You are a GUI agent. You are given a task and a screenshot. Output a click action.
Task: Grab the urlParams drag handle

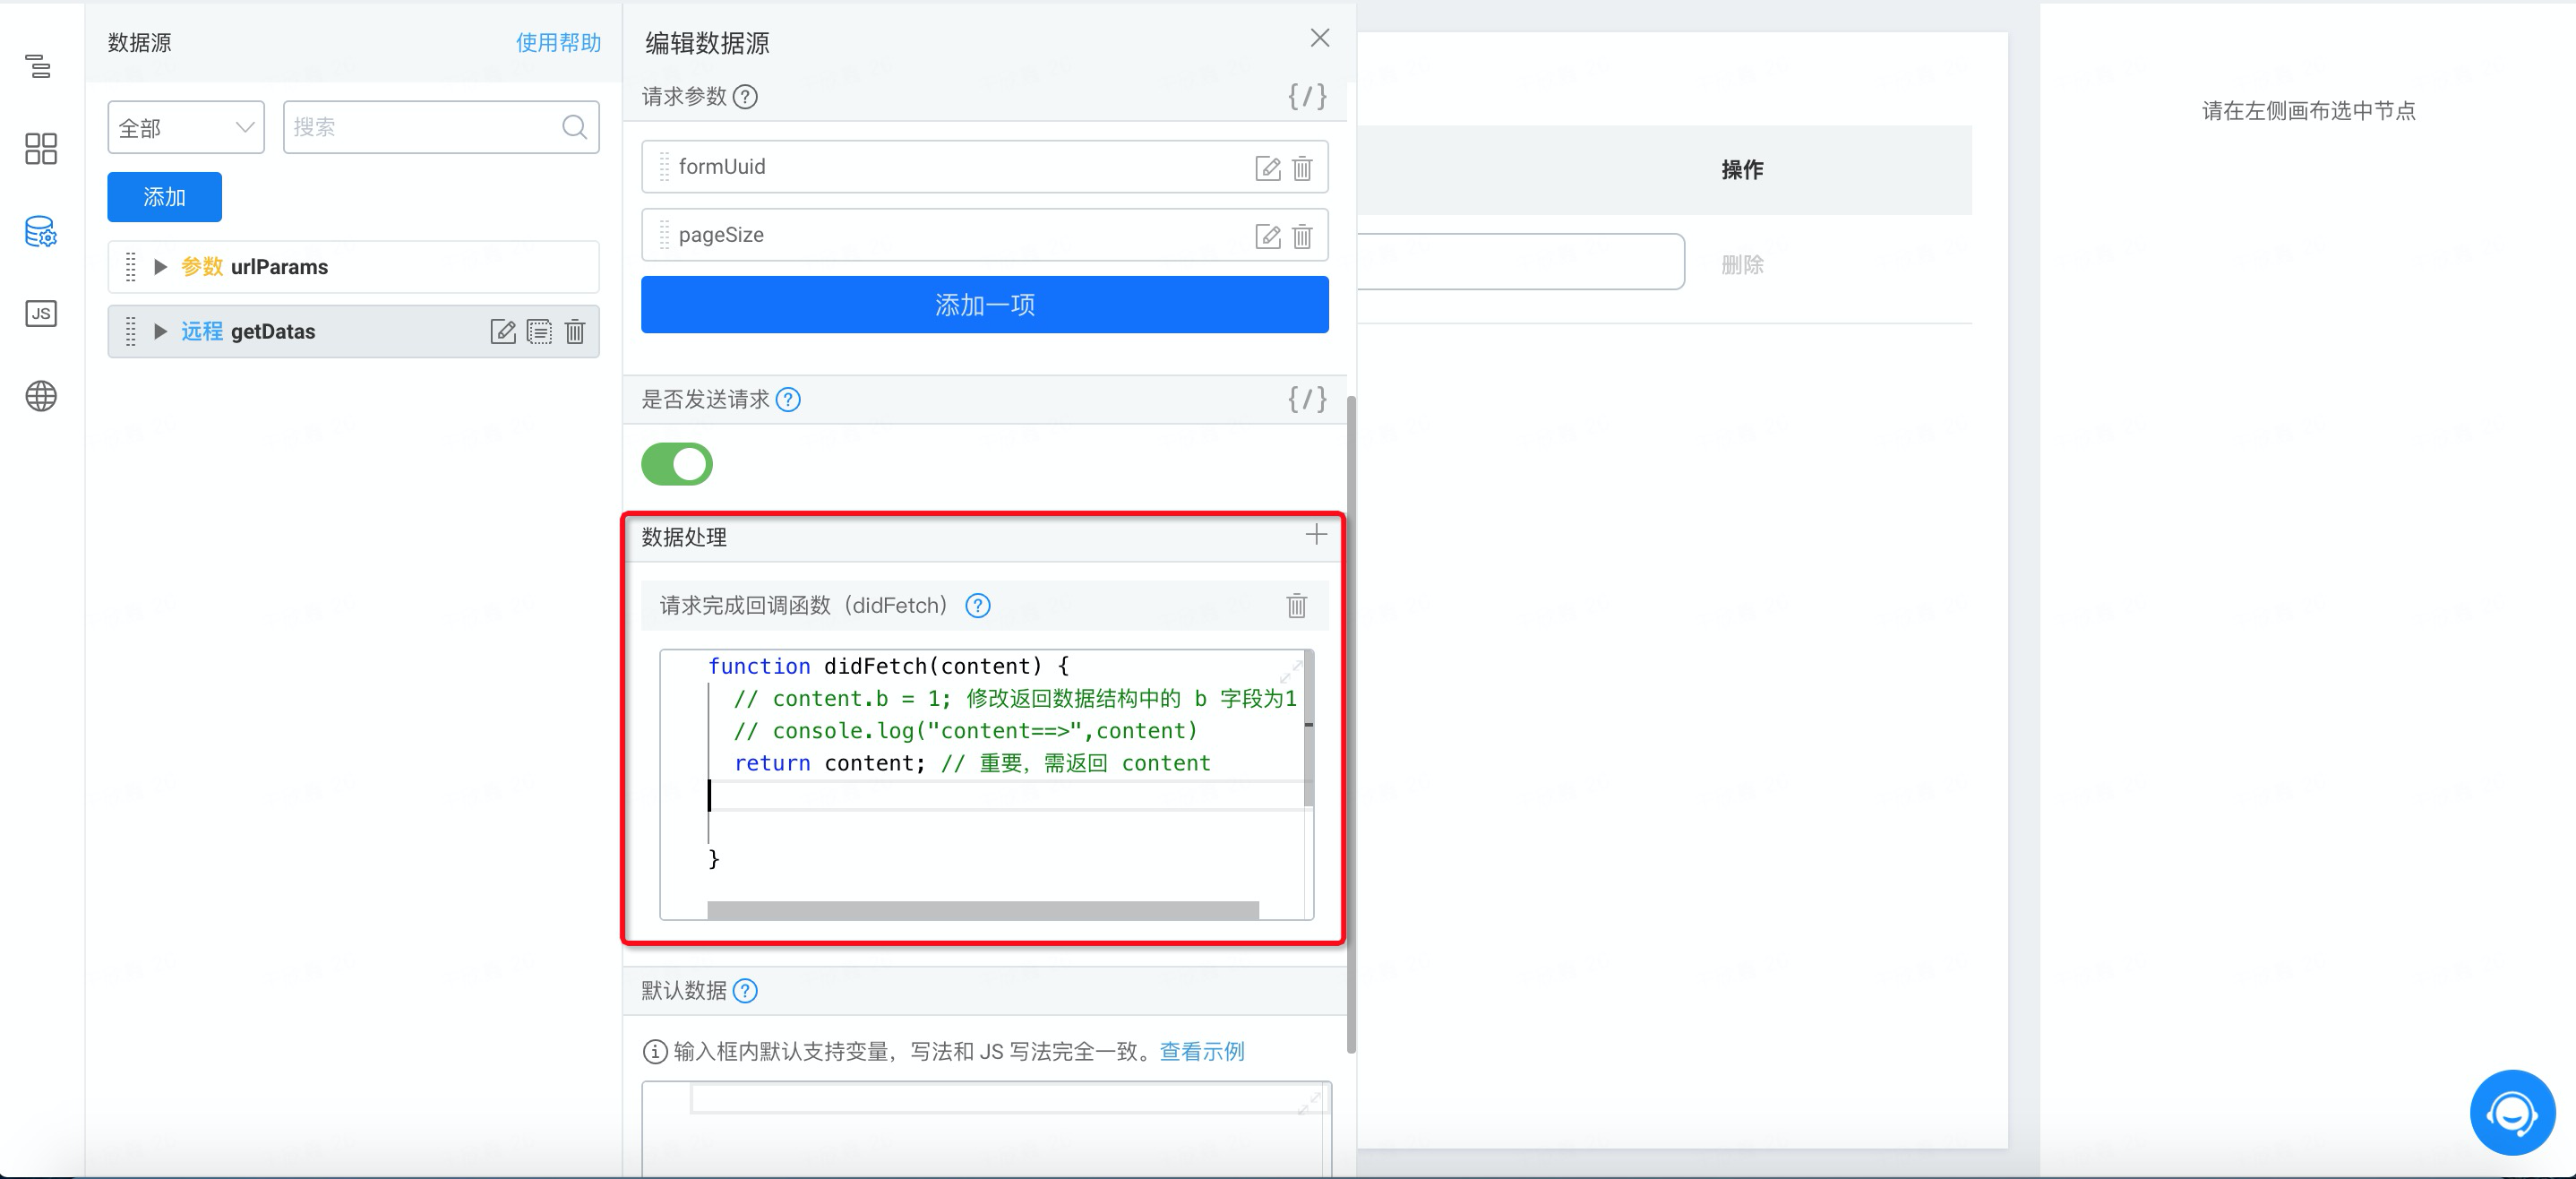pyautogui.click(x=130, y=267)
